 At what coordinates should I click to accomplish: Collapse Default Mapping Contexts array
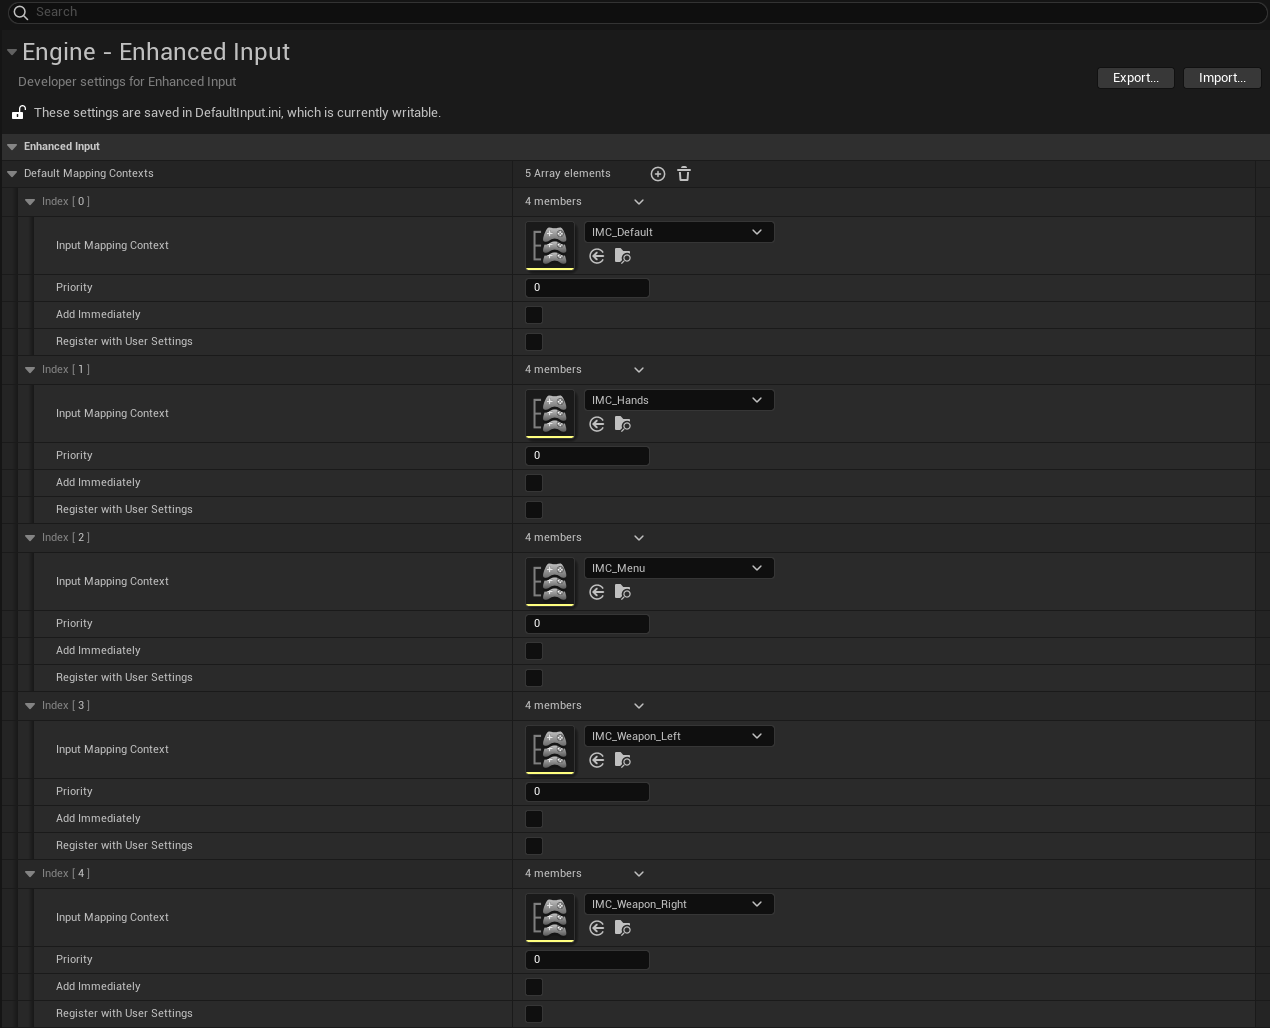[12, 174]
